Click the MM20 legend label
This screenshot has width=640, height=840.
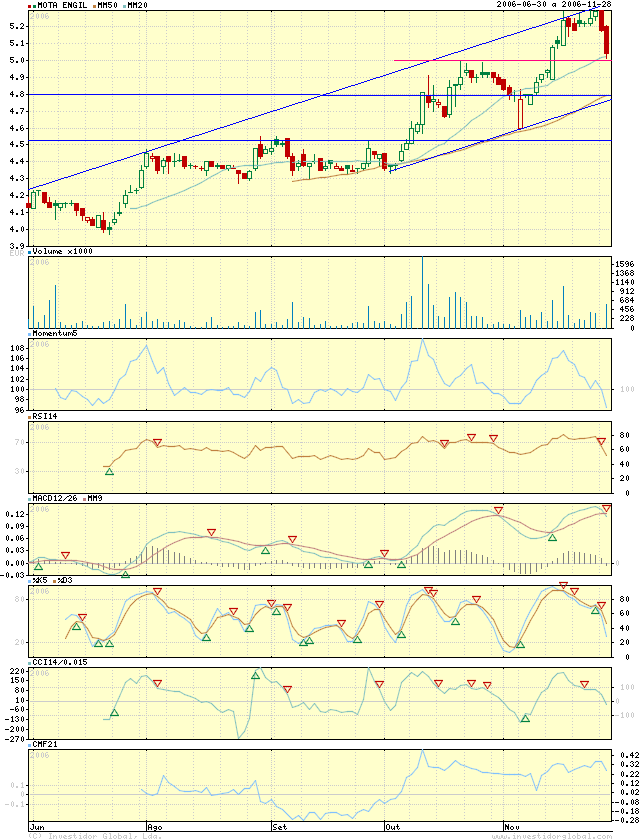pos(138,5)
